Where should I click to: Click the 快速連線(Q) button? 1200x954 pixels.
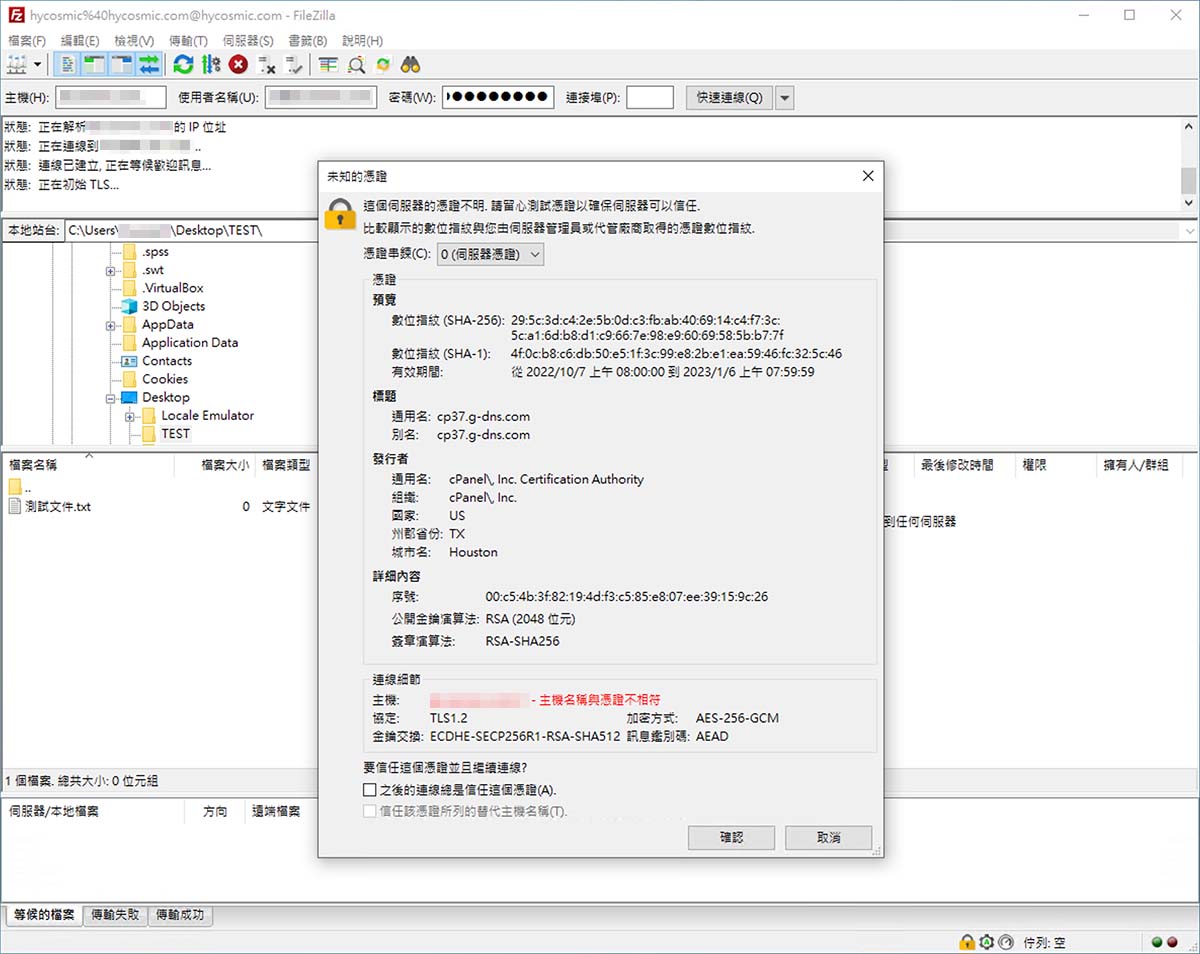point(729,98)
